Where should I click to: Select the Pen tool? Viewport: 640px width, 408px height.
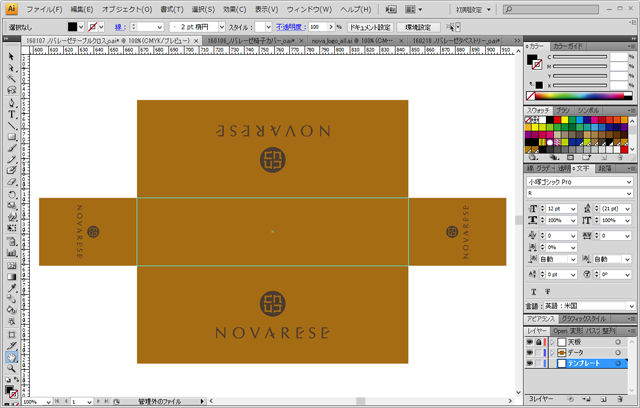pyautogui.click(x=11, y=103)
